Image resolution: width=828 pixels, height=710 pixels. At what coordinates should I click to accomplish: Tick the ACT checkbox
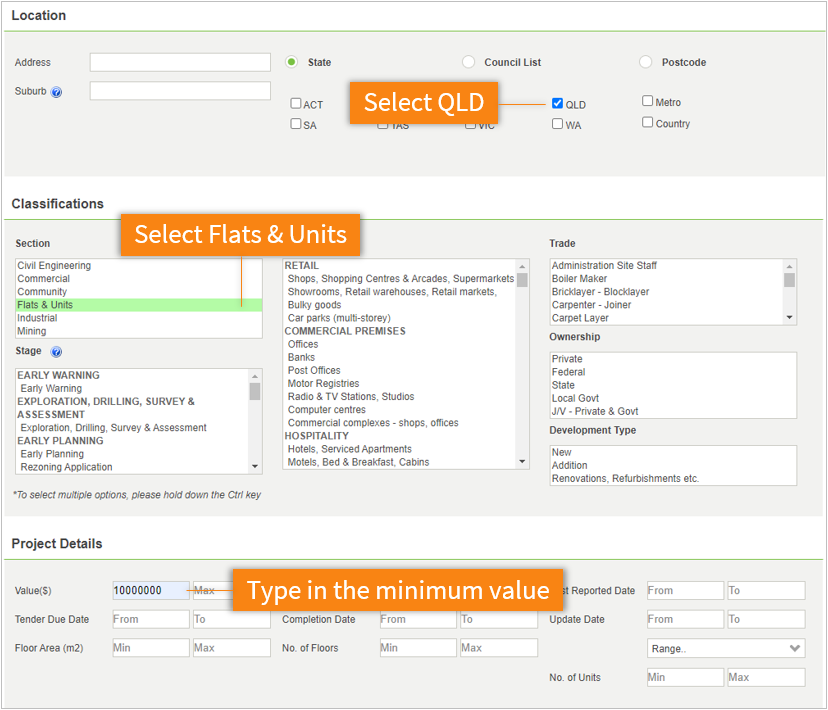[296, 103]
